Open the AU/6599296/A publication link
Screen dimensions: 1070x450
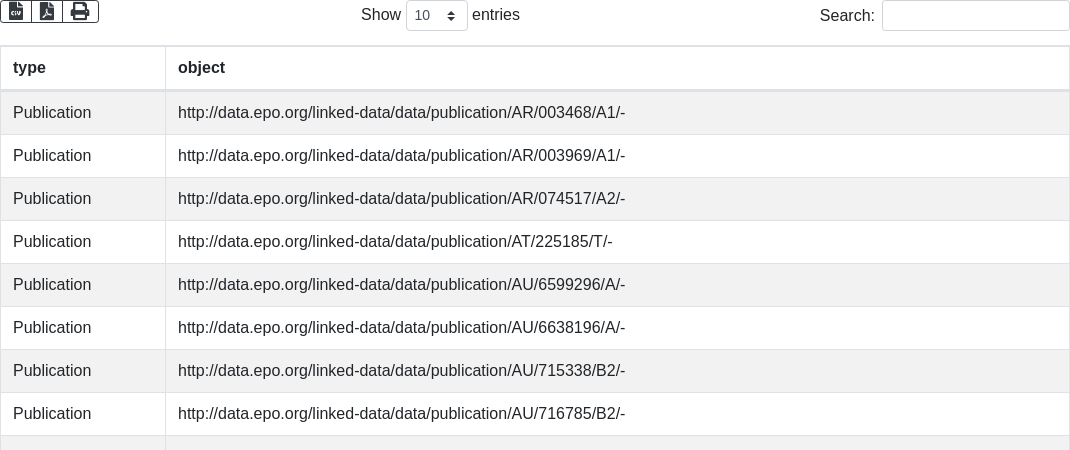[401, 285]
